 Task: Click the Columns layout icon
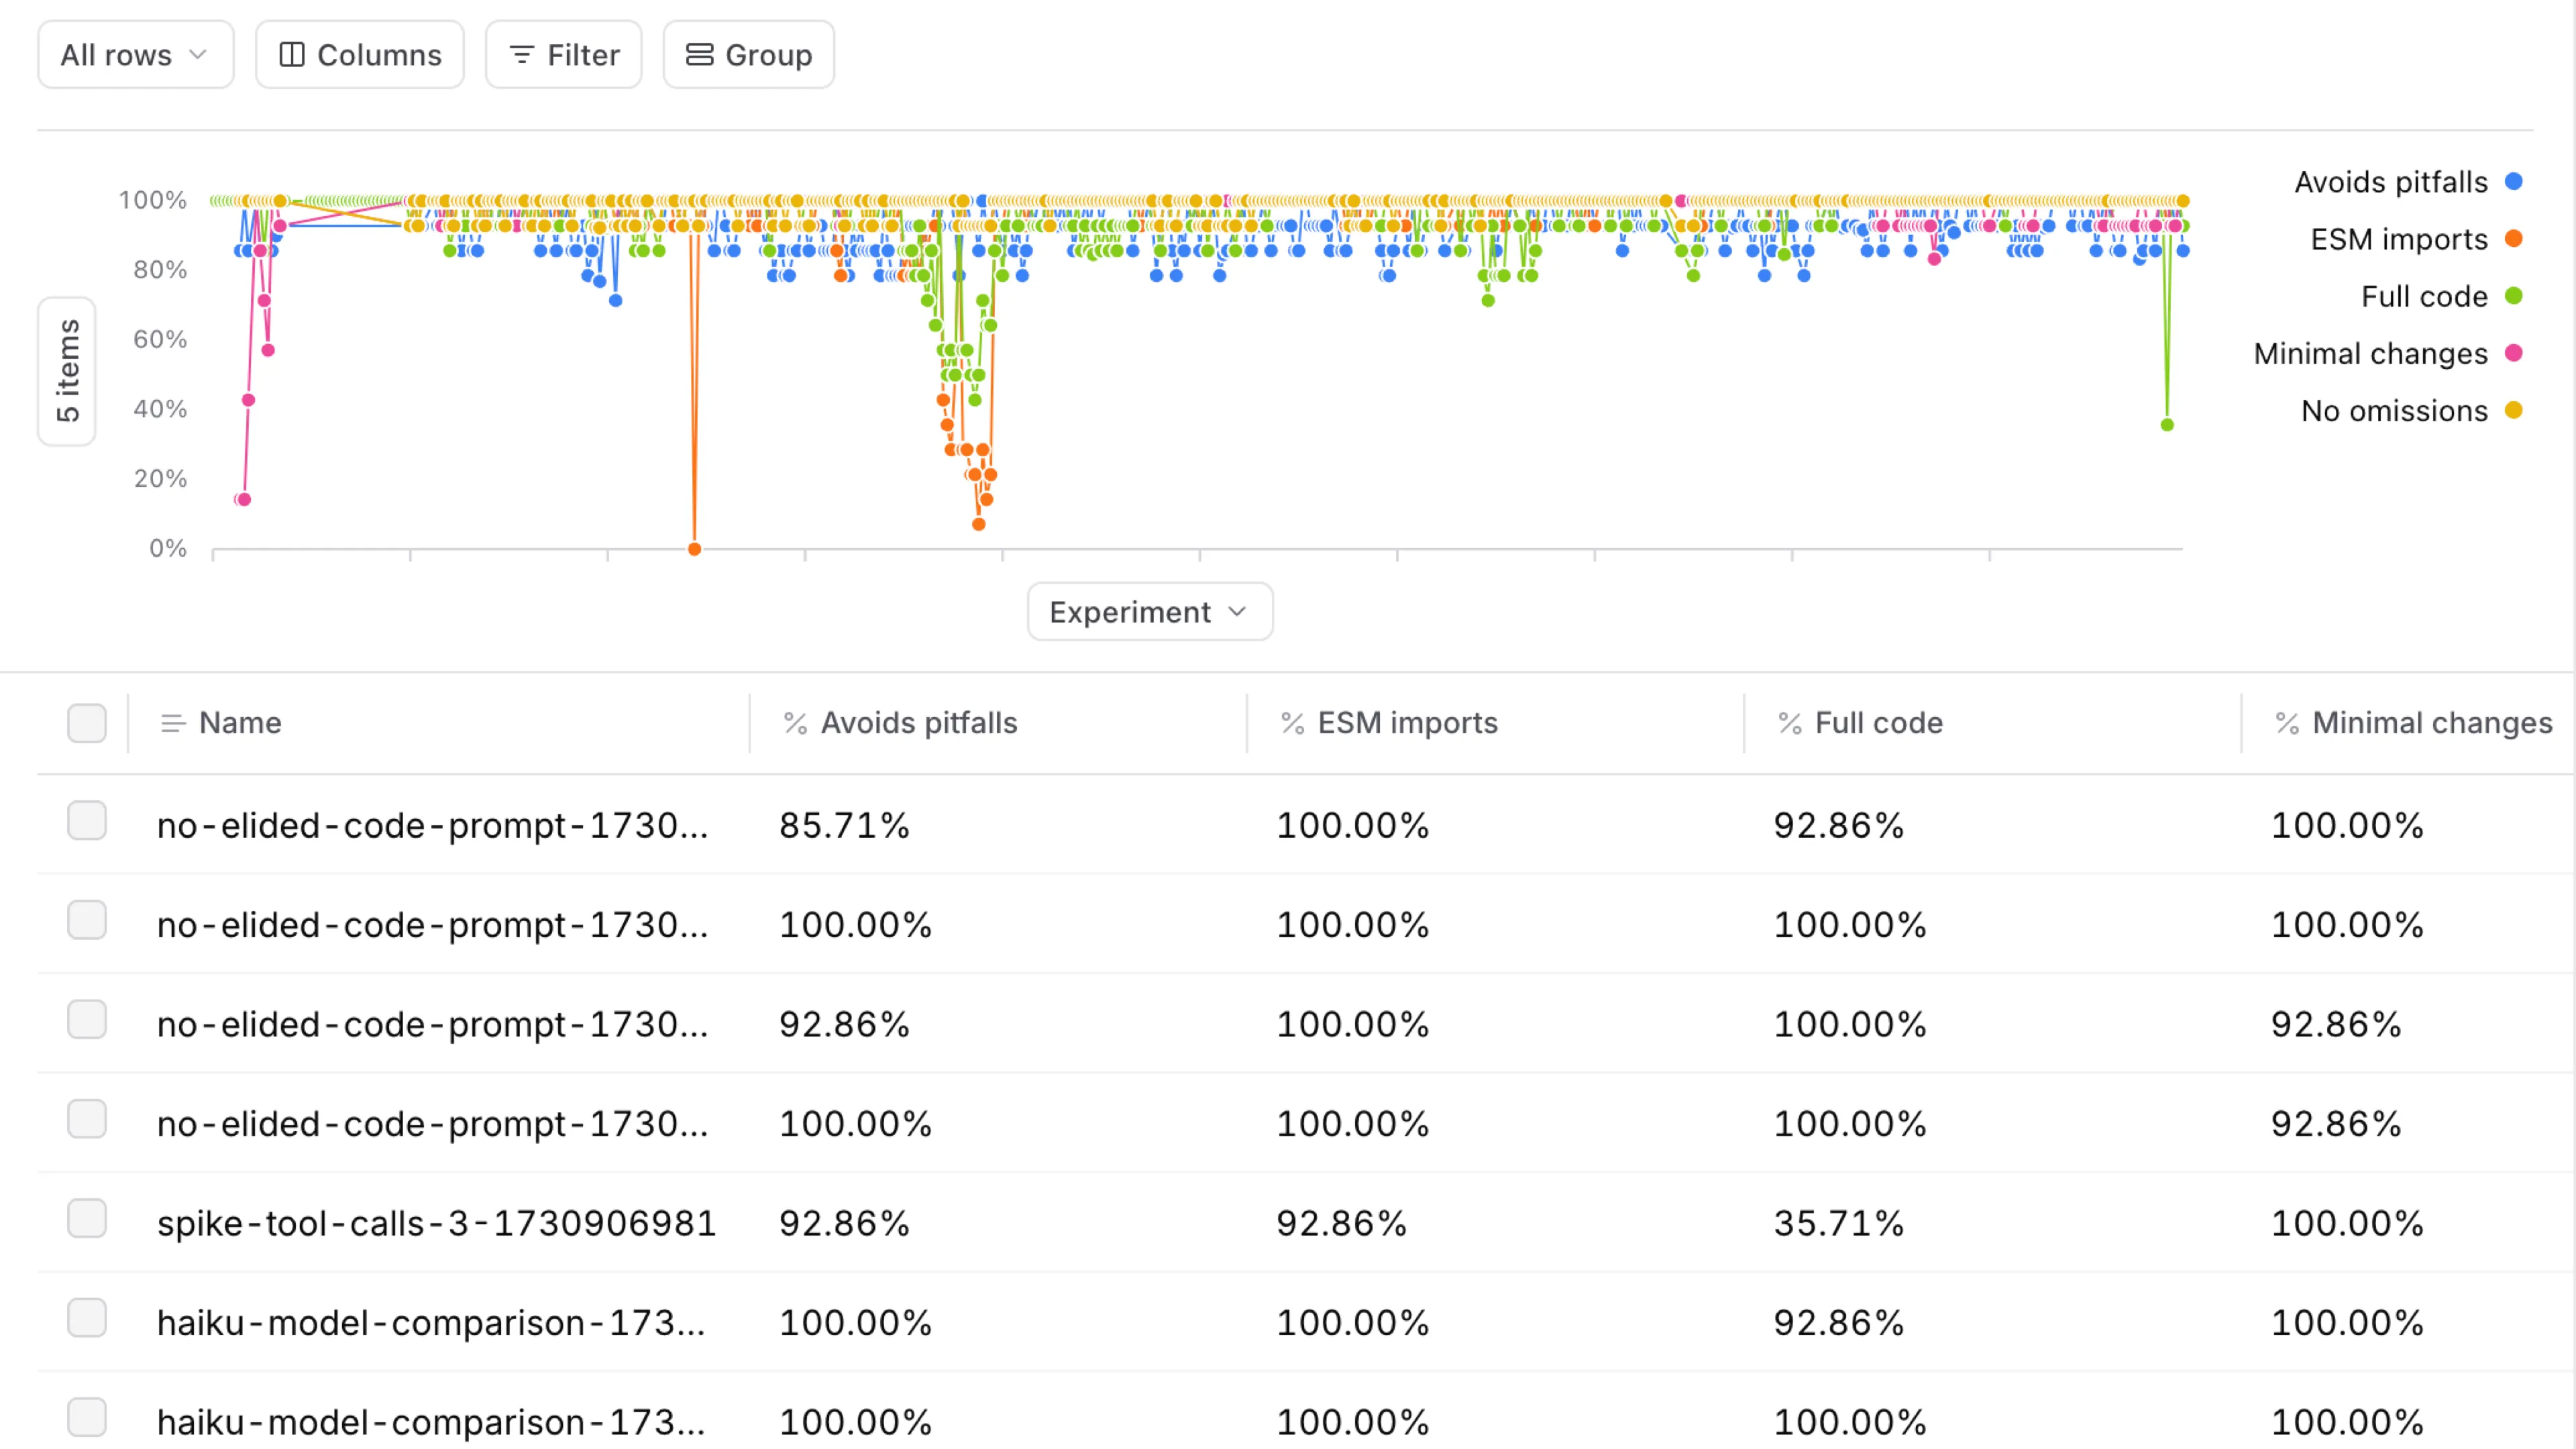click(x=291, y=55)
